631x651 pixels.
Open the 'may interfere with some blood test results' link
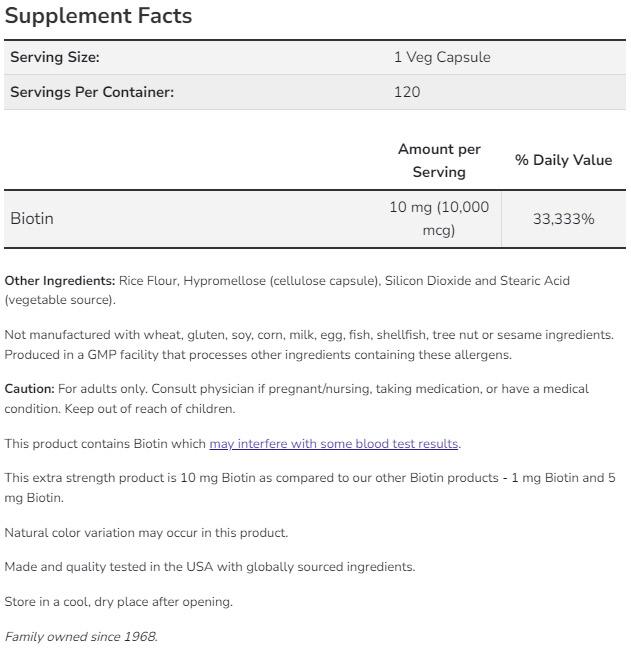pos(333,444)
